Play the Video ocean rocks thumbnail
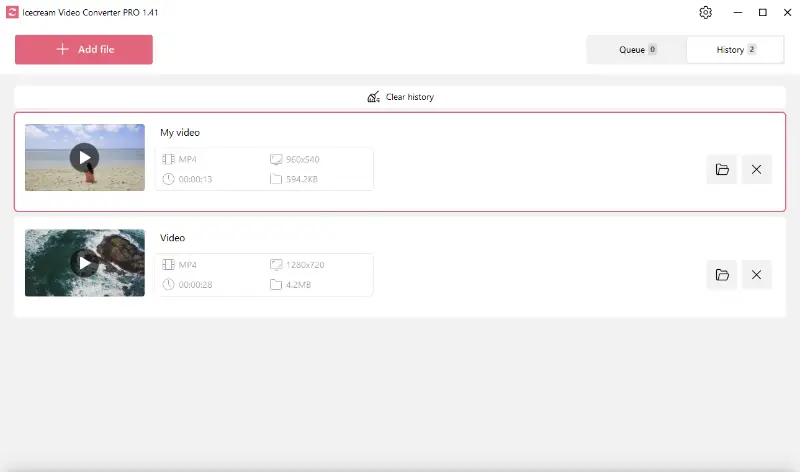This screenshot has height=472, width=800. [x=85, y=263]
